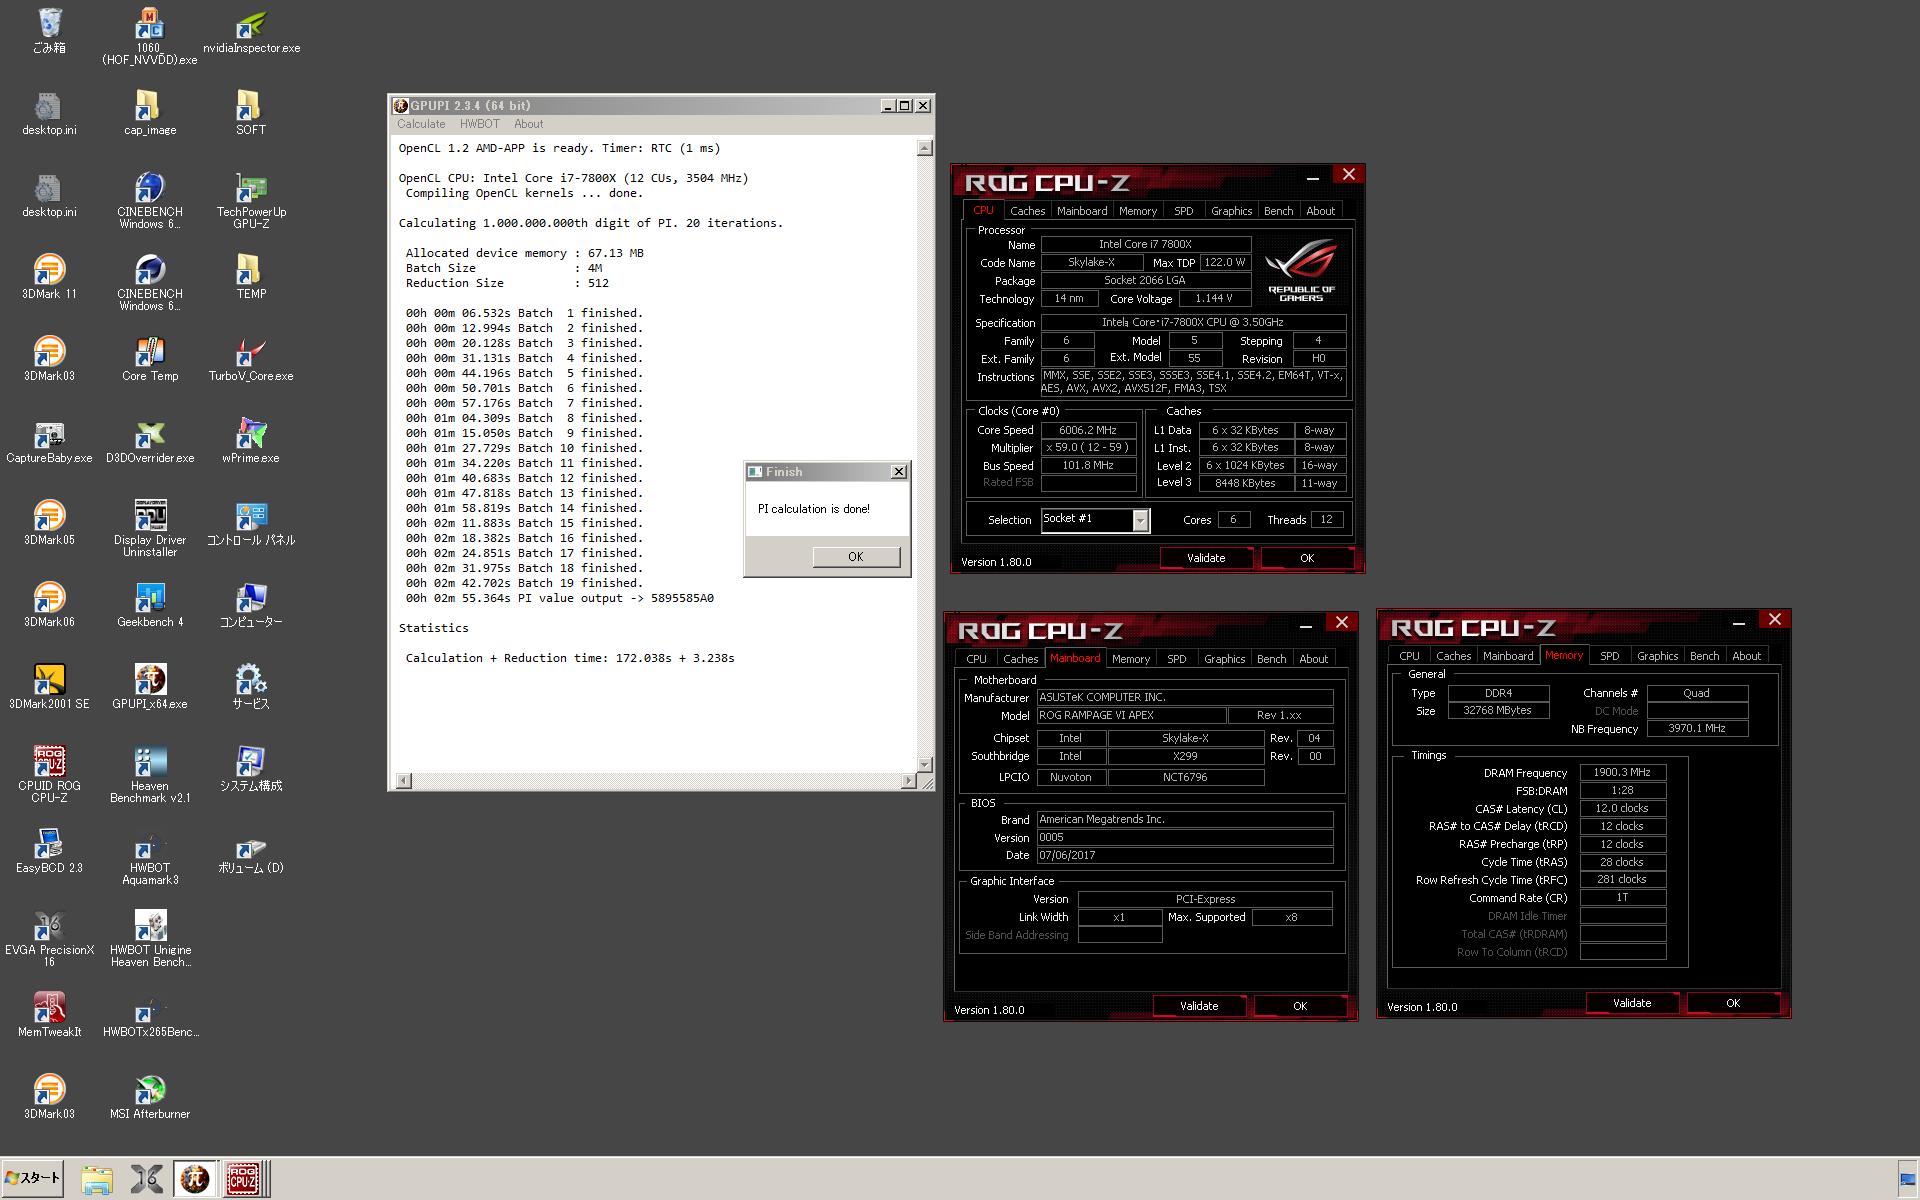Open CaptureBaby.exe desktop icon

pyautogui.click(x=49, y=441)
